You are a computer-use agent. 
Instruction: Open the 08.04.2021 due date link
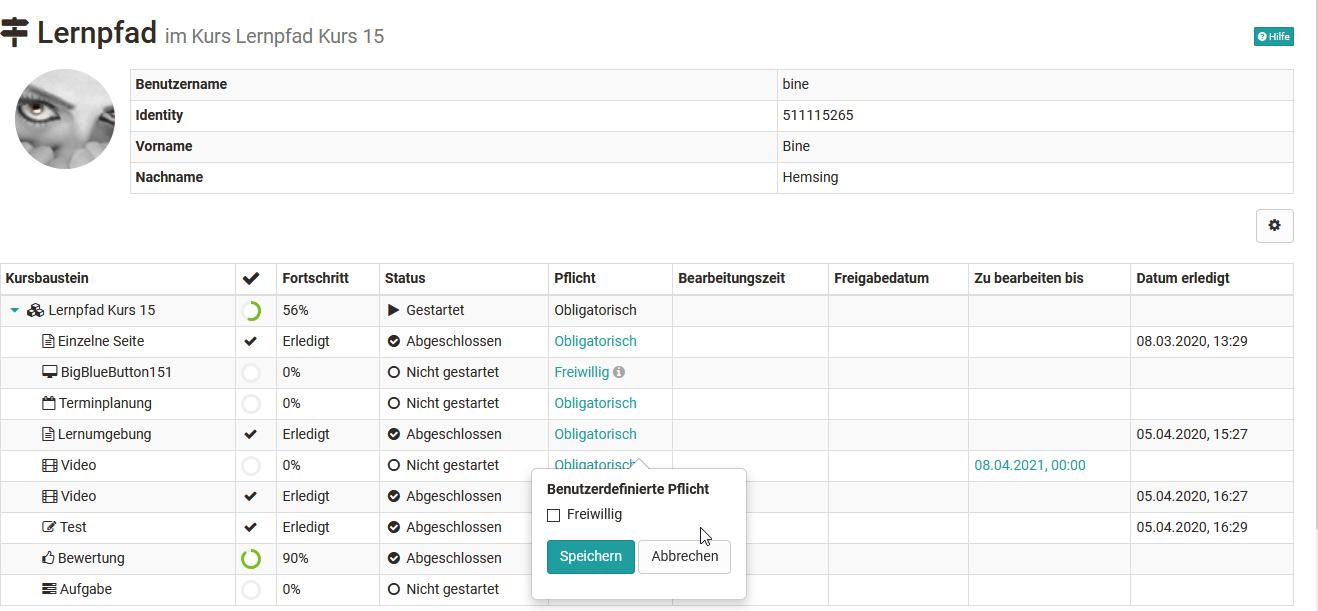tap(1029, 465)
